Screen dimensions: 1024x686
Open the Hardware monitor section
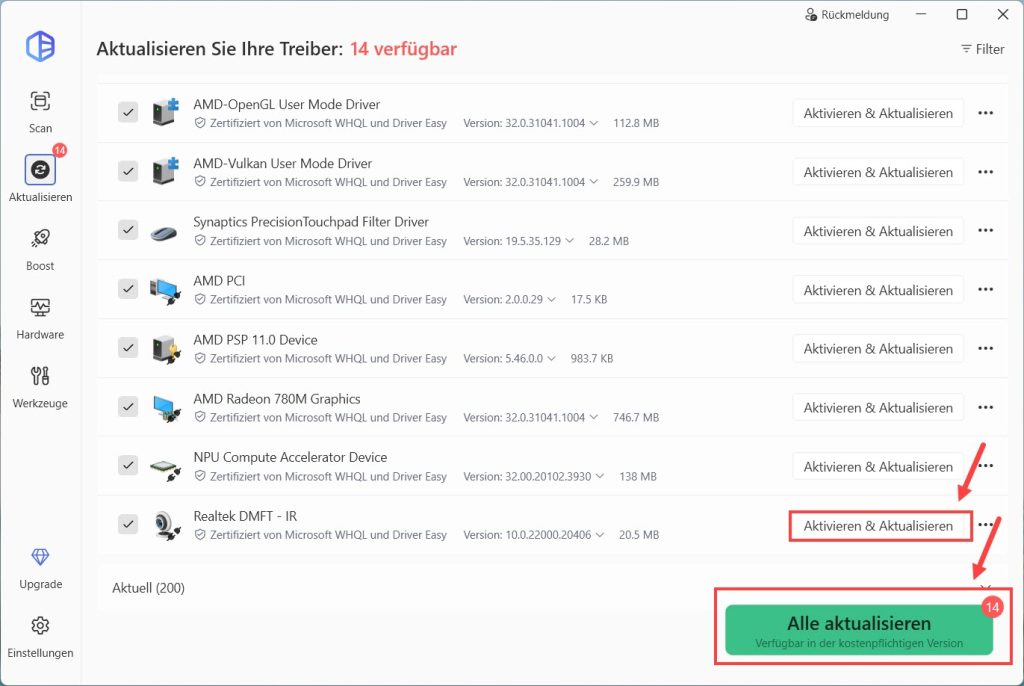[40, 318]
